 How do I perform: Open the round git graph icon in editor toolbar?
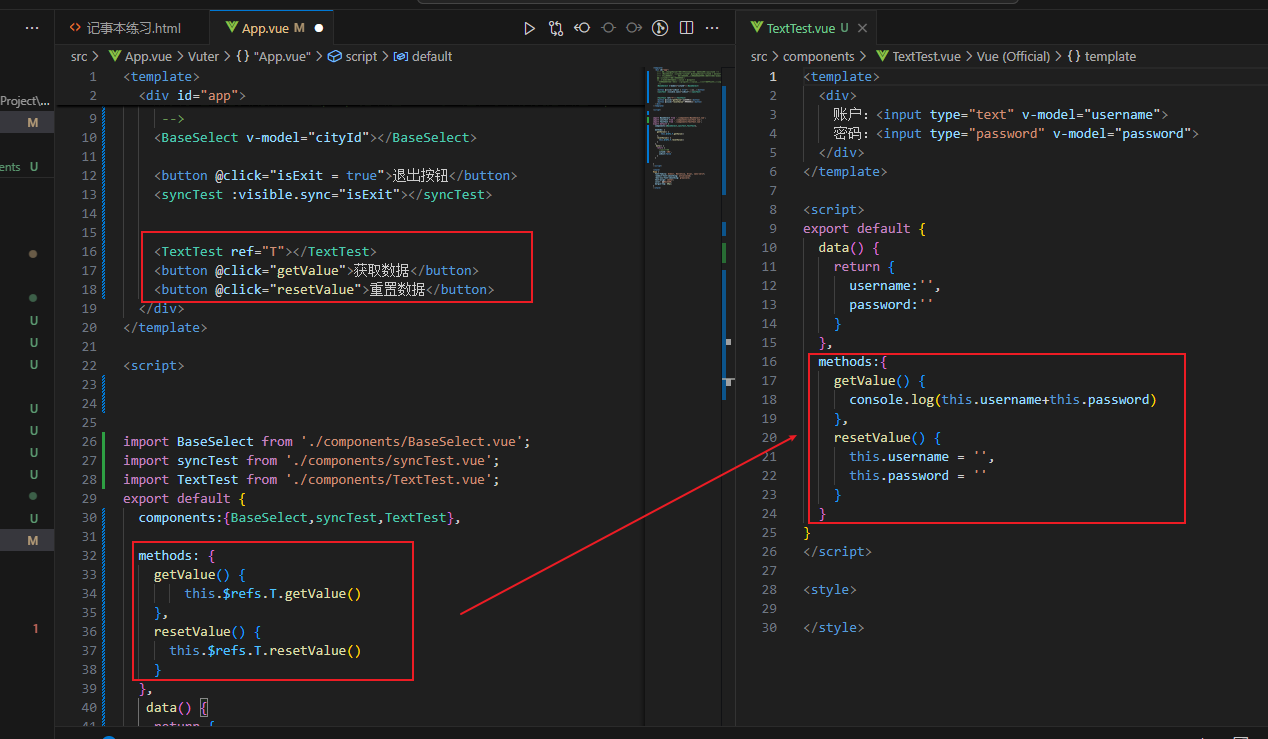click(660, 28)
